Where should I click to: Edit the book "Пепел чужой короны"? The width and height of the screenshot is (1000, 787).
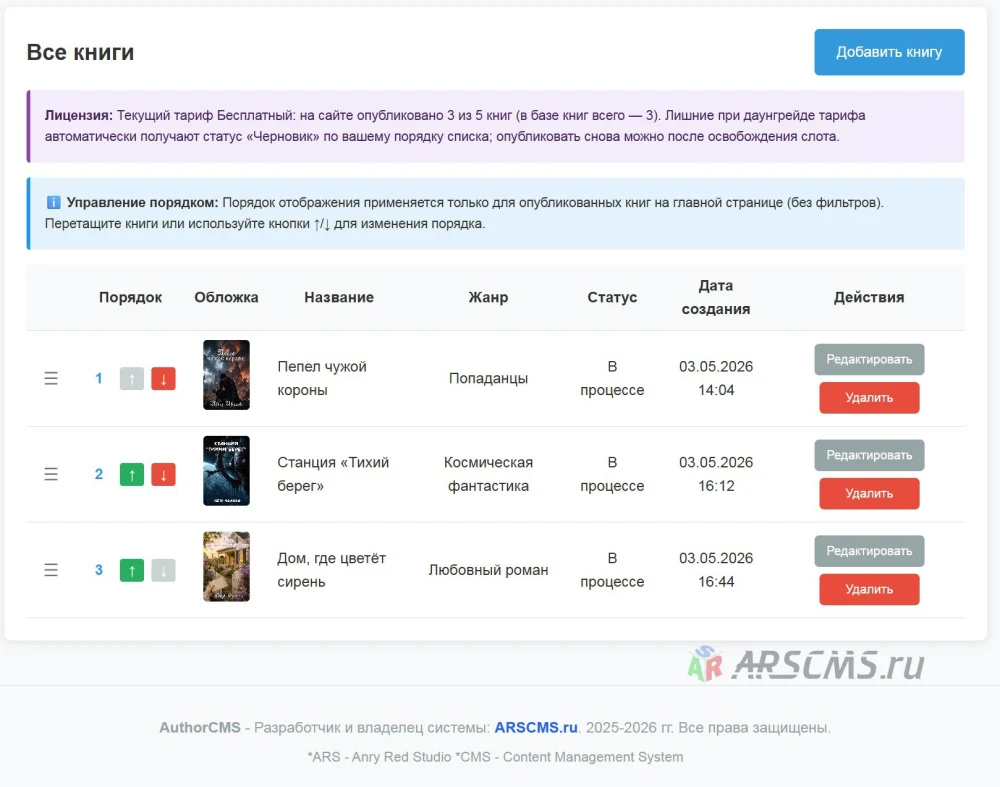tap(869, 360)
